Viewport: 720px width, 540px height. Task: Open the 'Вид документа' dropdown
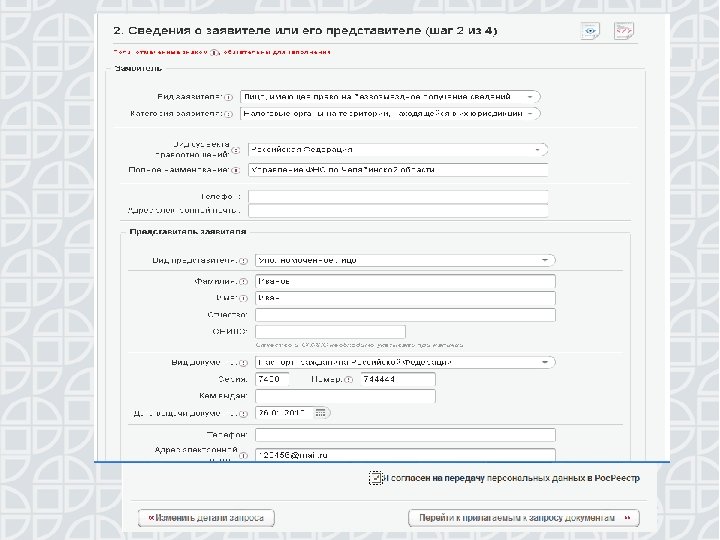point(405,362)
